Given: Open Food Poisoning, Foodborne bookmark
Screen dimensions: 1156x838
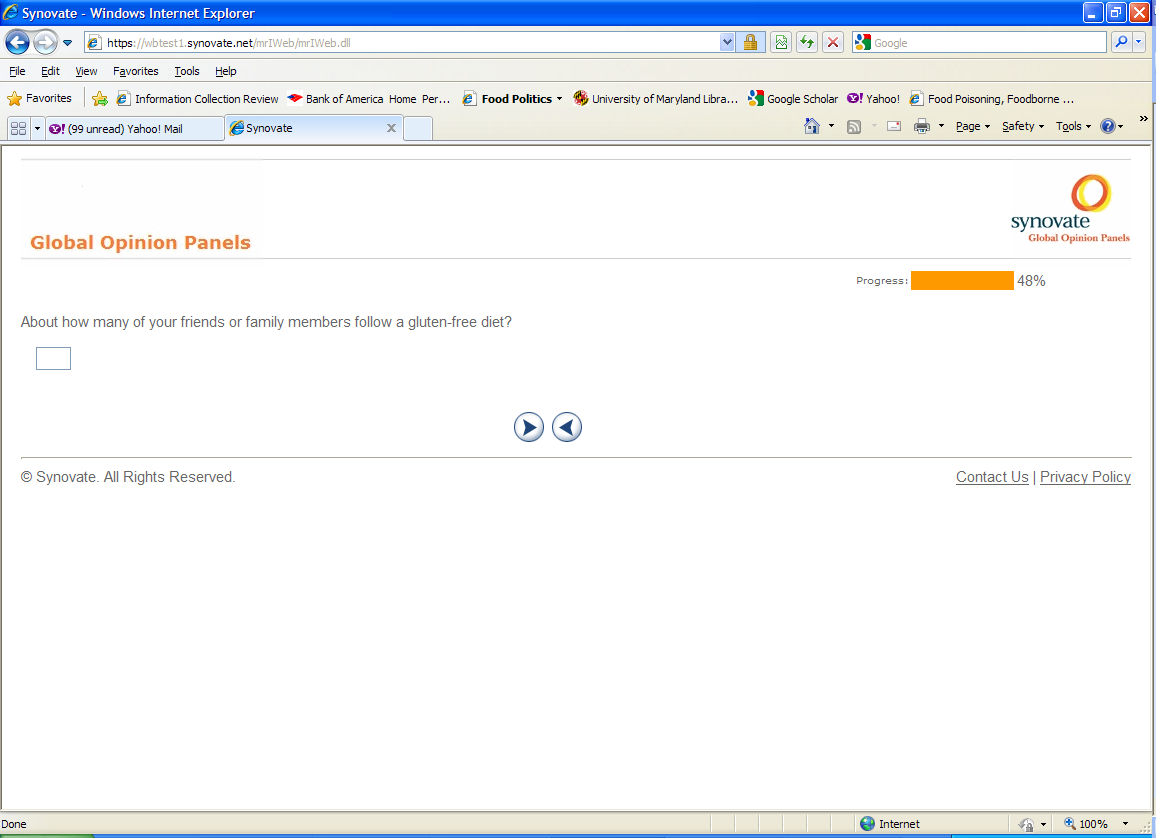Looking at the screenshot, I should point(992,99).
